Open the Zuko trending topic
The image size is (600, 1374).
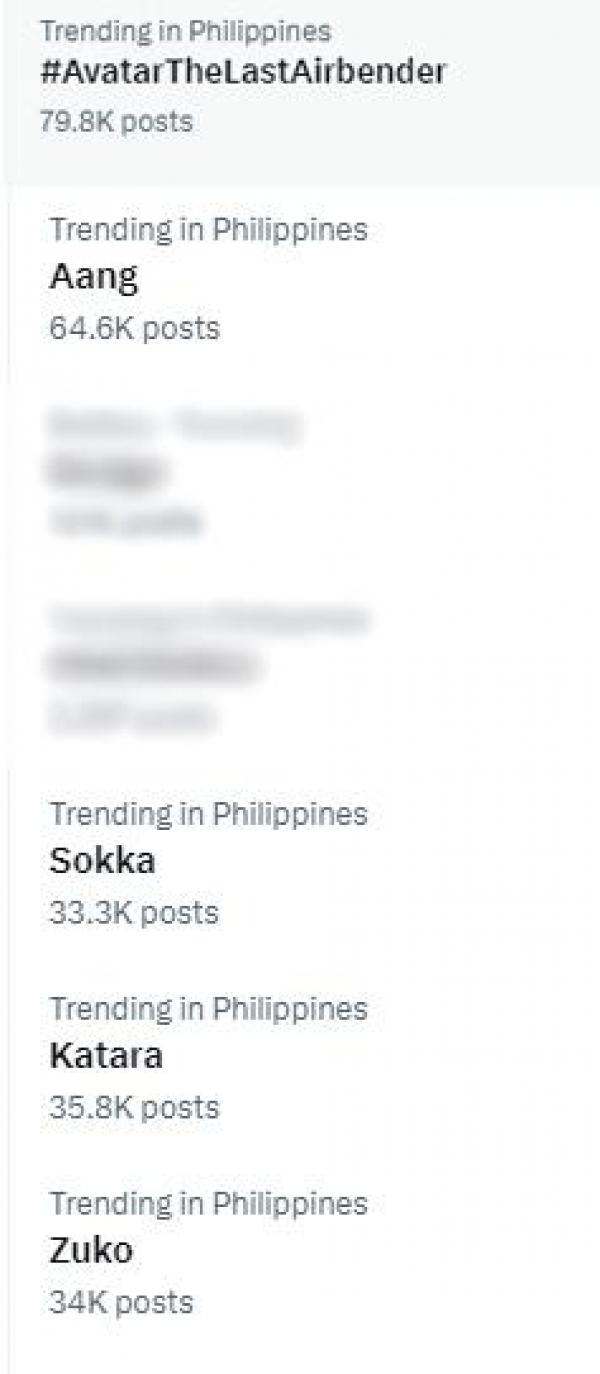[x=91, y=1250]
